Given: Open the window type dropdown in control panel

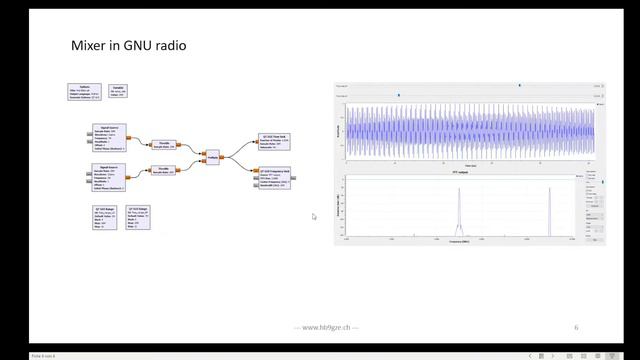Looking at the screenshot, I should [595, 219].
